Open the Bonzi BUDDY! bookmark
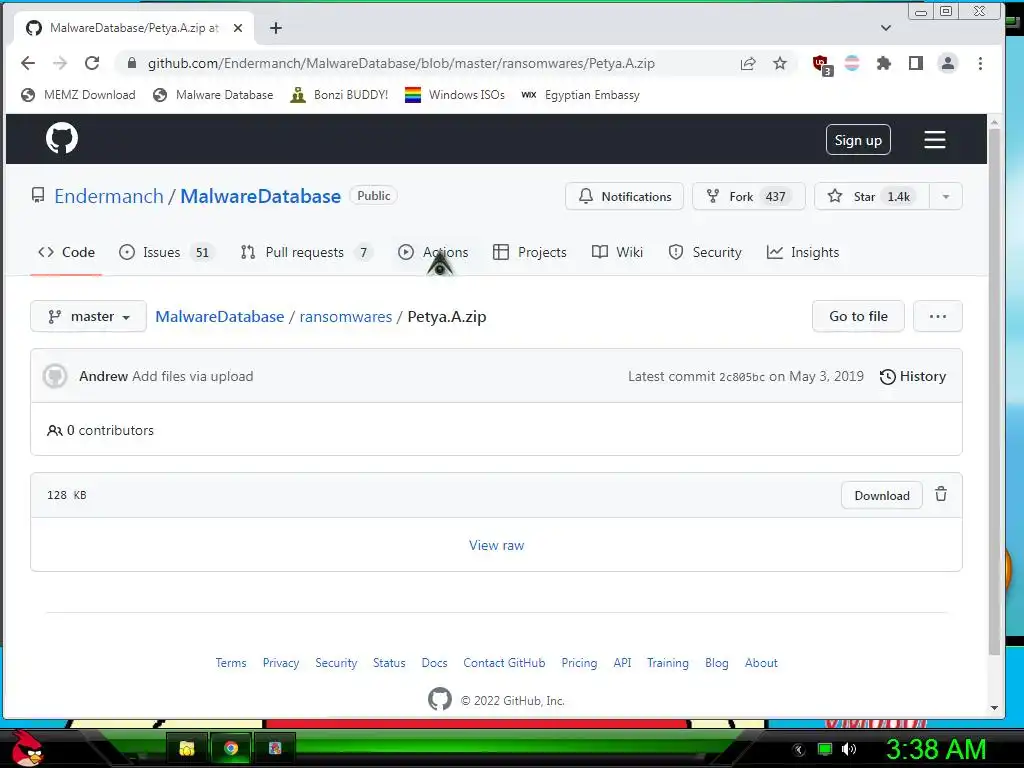Image resolution: width=1024 pixels, height=768 pixels. click(340, 95)
